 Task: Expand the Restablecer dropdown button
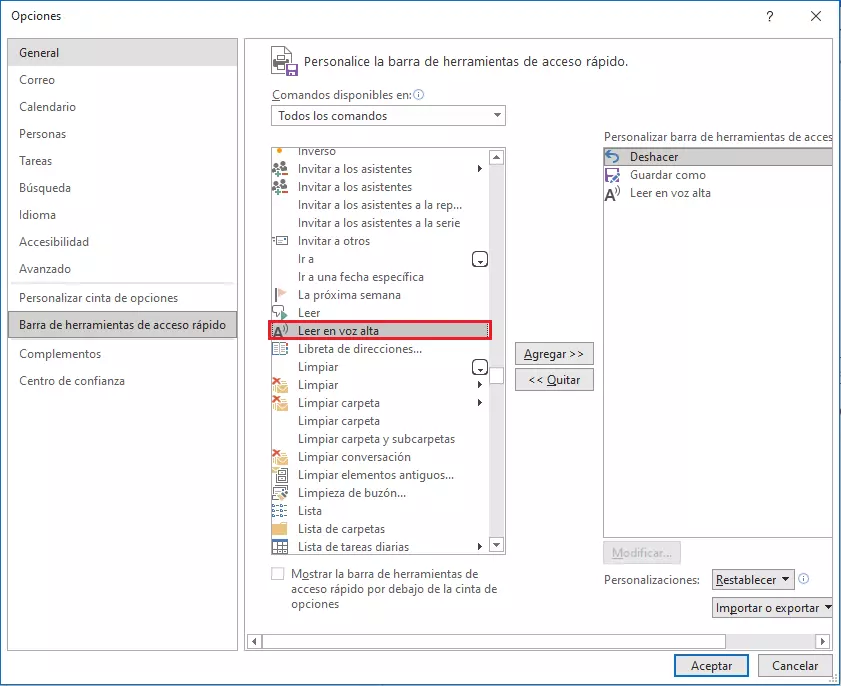click(x=753, y=580)
